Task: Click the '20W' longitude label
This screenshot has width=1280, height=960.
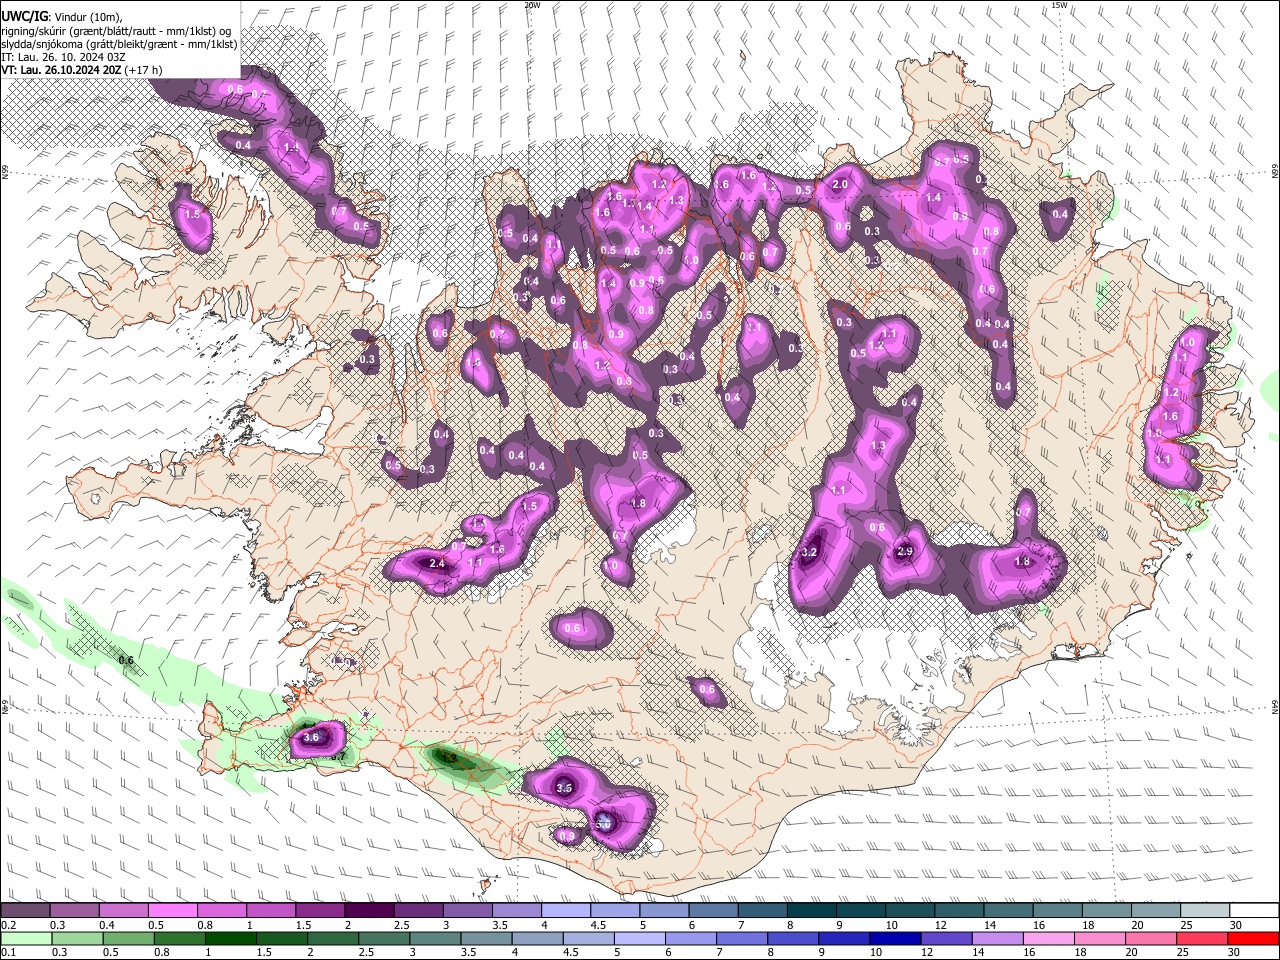Action: pyautogui.click(x=532, y=5)
